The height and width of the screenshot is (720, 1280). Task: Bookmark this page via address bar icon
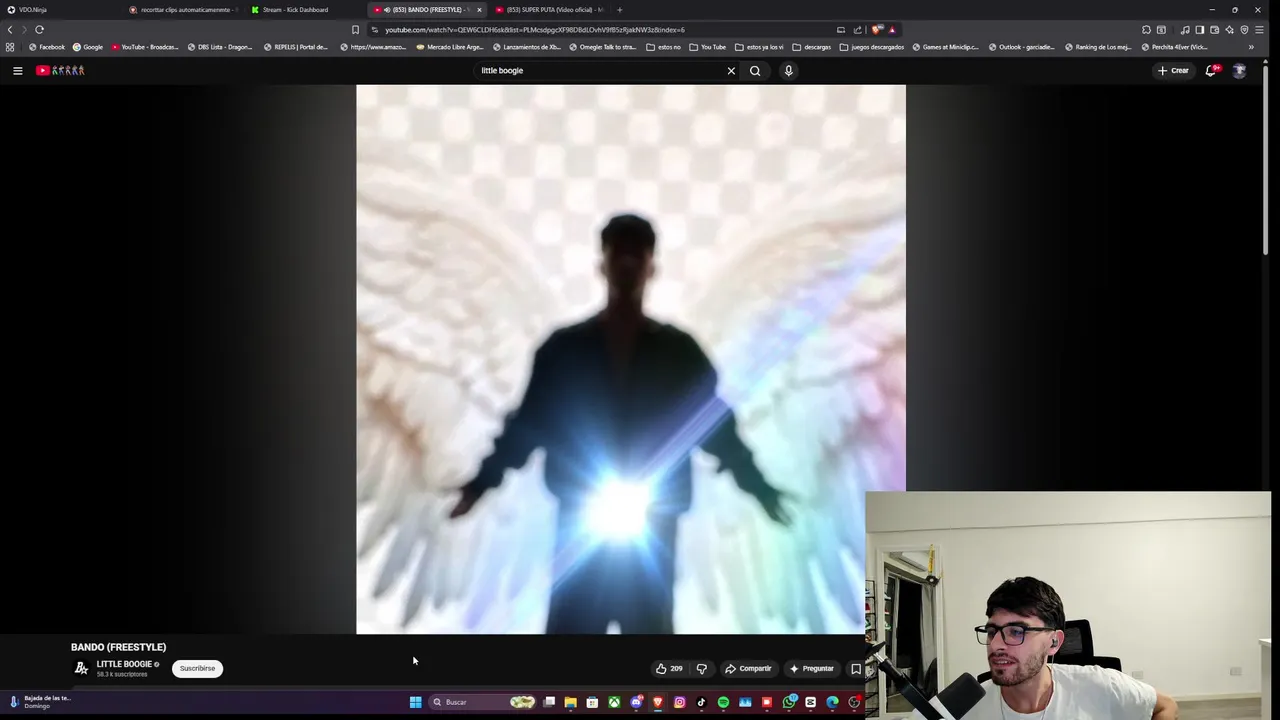pos(355,29)
